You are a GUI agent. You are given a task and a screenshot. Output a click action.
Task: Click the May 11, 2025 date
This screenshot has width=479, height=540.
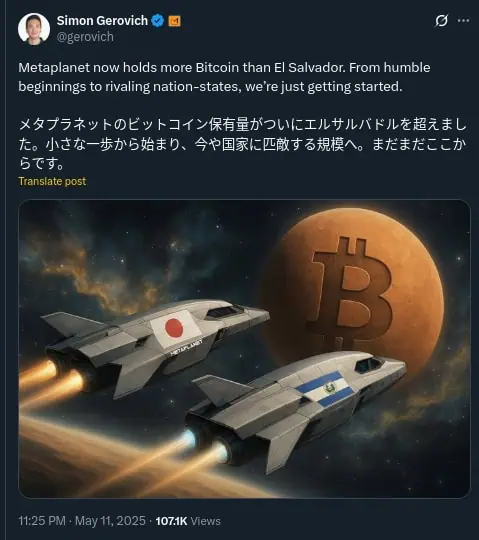110,521
